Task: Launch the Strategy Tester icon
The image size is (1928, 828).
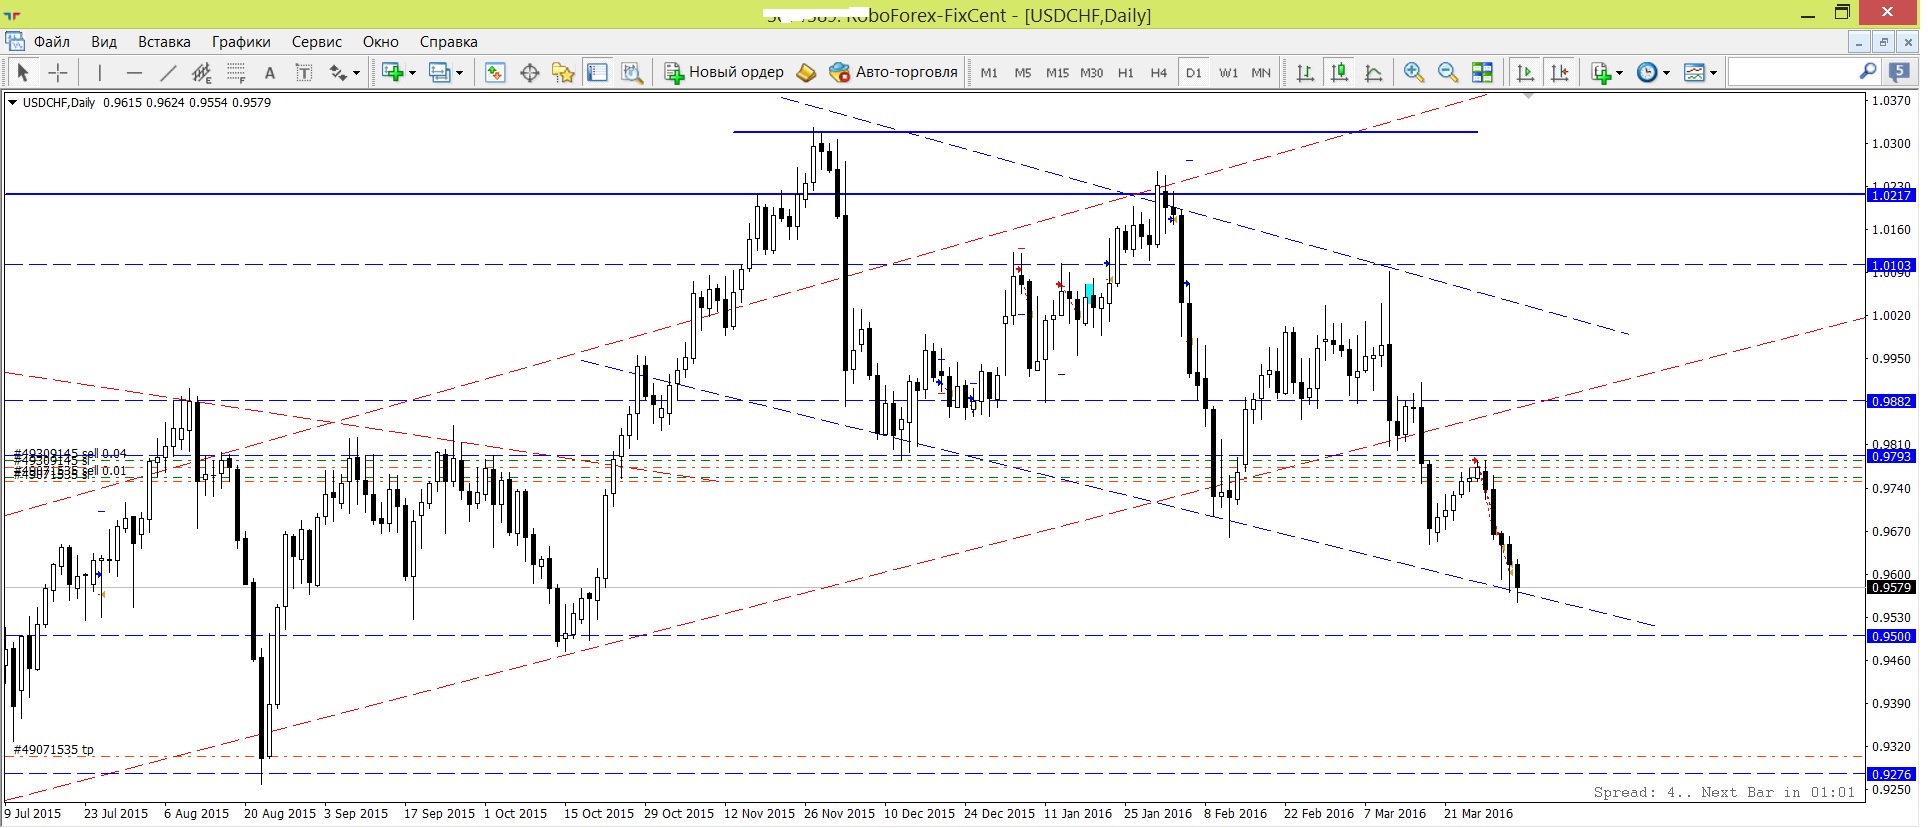Action: click(632, 72)
